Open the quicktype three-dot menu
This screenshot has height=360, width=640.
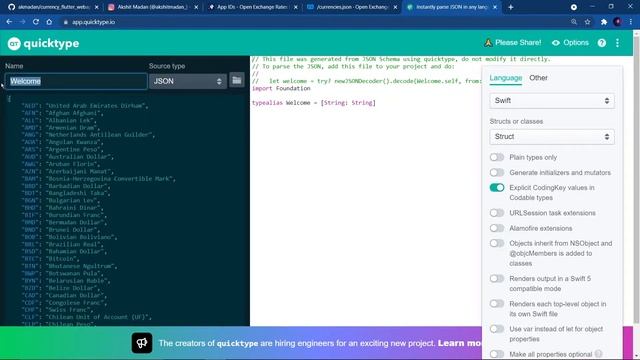pyautogui.click(x=617, y=43)
